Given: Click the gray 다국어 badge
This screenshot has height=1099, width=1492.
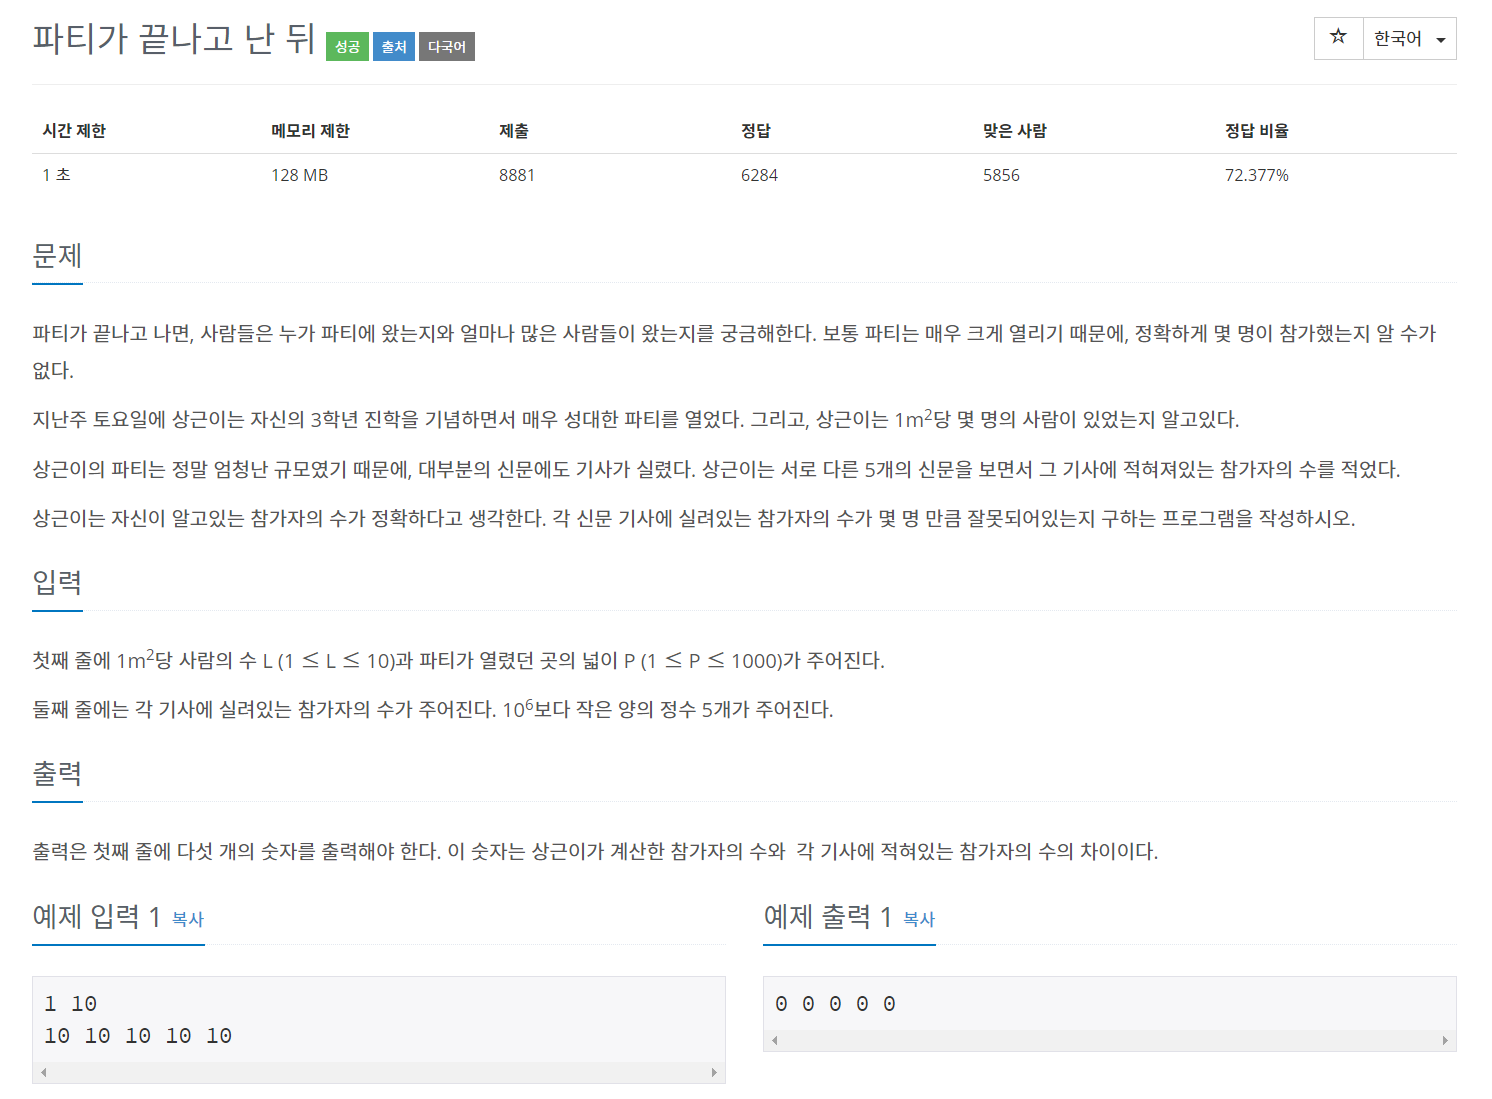Looking at the screenshot, I should pyautogui.click(x=447, y=47).
